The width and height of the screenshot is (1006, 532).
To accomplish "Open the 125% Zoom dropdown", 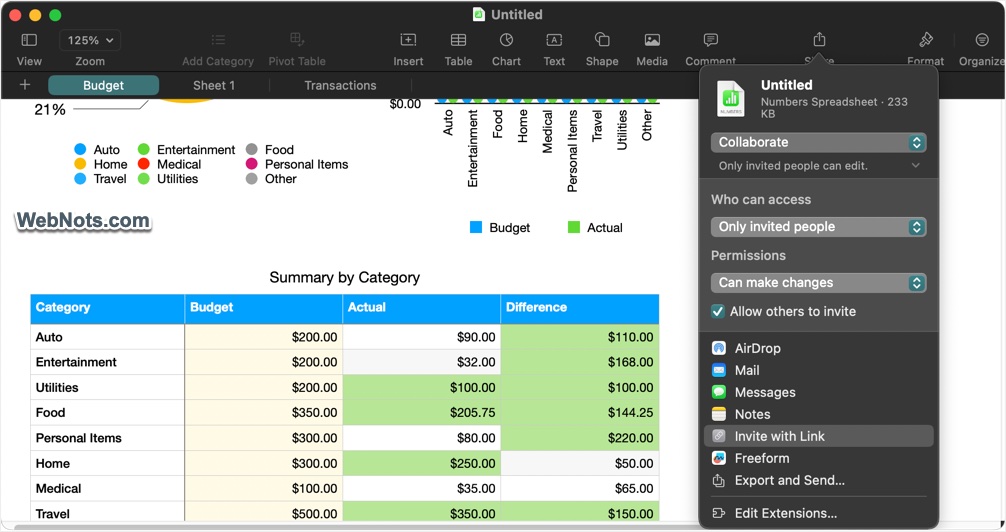I will click(90, 40).
